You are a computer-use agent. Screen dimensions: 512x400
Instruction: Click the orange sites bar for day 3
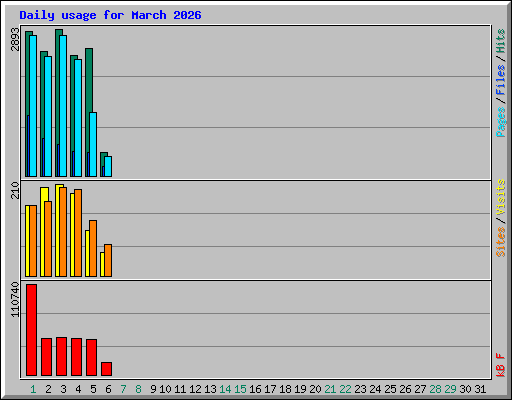tap(63, 232)
